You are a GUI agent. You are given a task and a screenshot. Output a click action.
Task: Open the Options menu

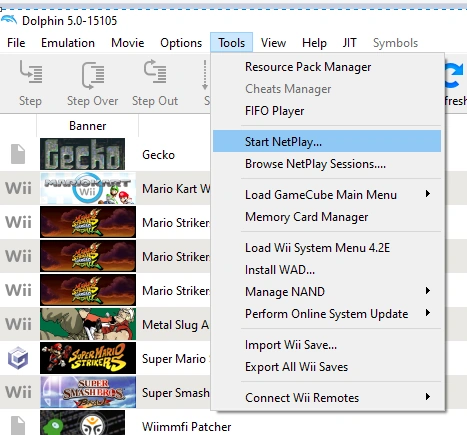pyautogui.click(x=181, y=43)
